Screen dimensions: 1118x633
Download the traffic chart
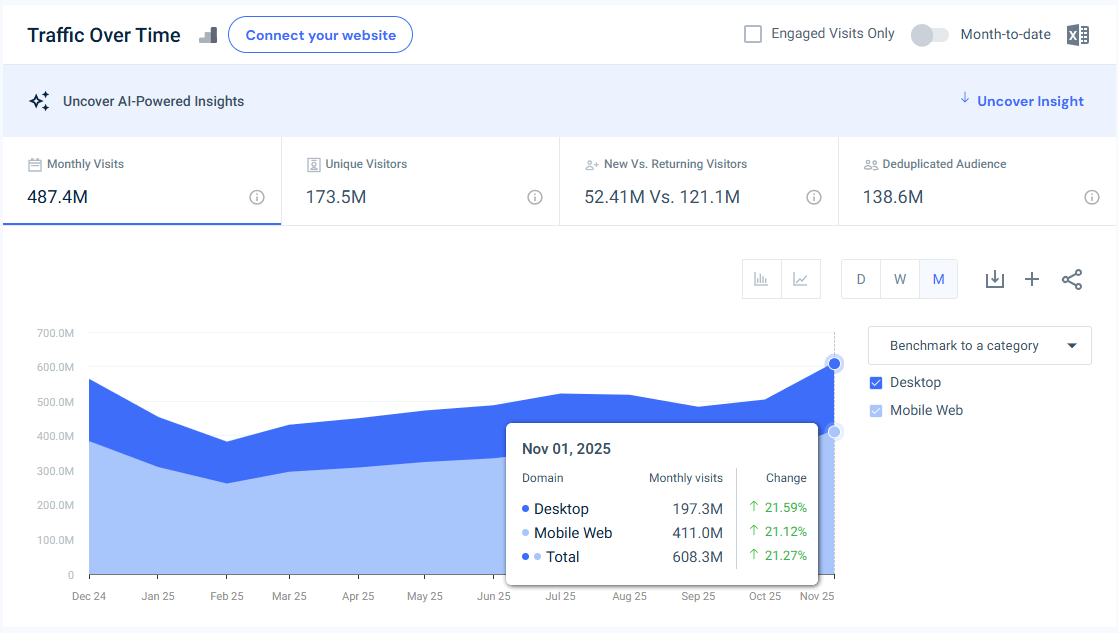click(994, 279)
